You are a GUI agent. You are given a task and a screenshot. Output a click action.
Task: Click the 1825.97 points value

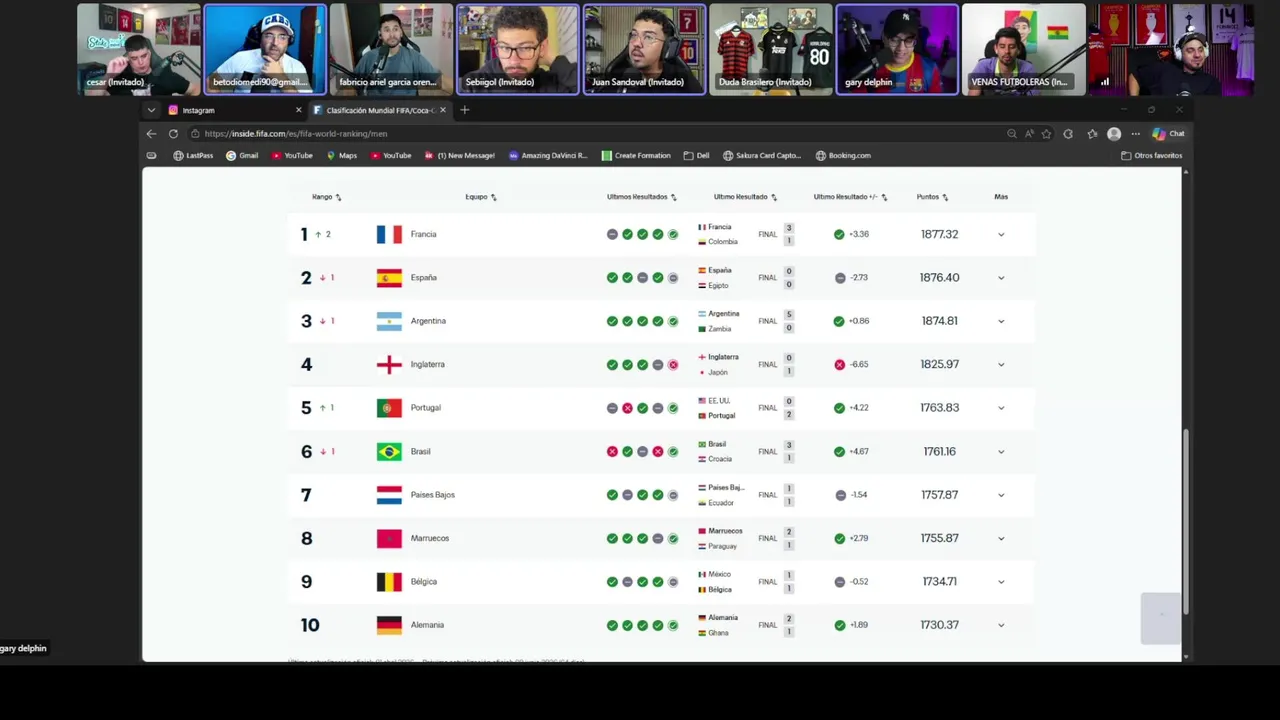(939, 364)
